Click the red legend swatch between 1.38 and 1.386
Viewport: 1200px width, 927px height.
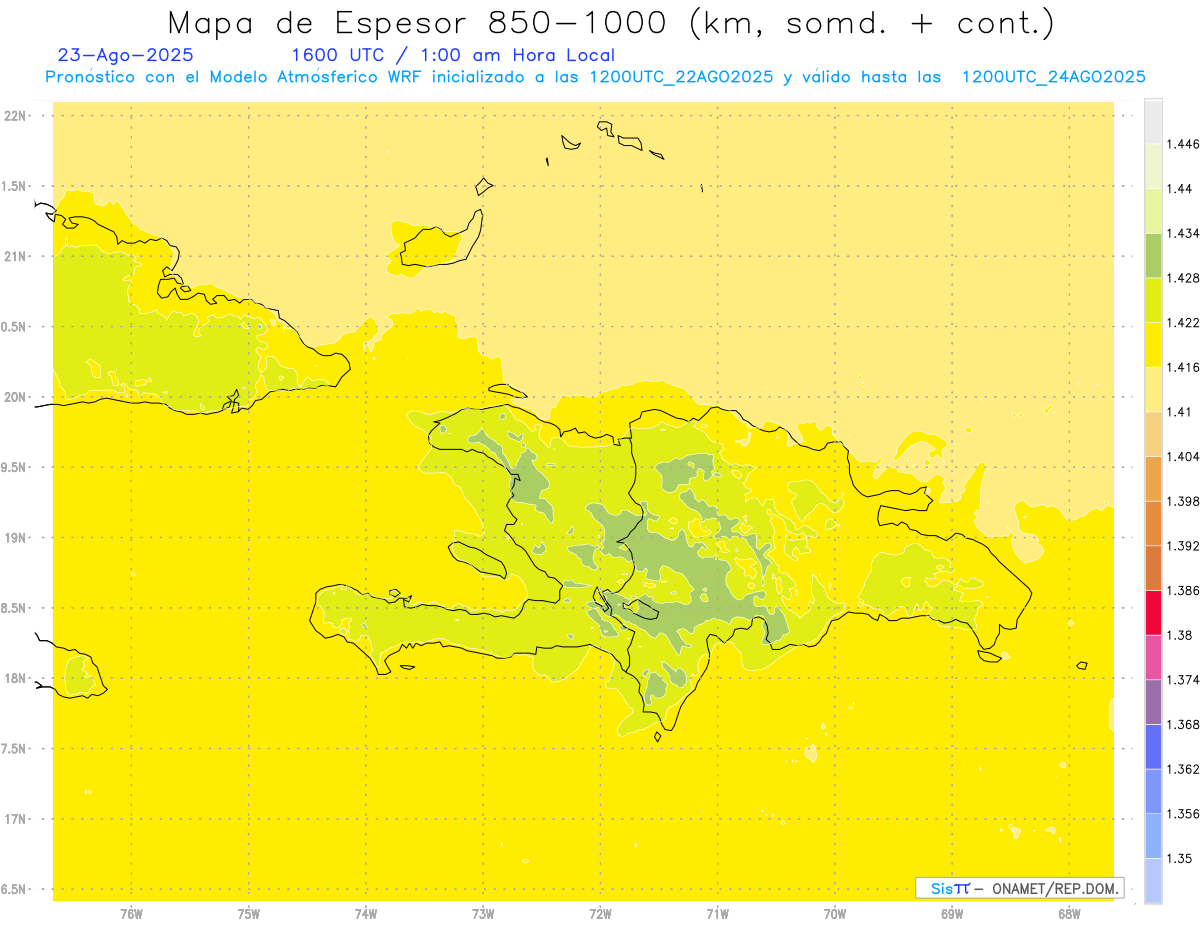tap(1153, 612)
